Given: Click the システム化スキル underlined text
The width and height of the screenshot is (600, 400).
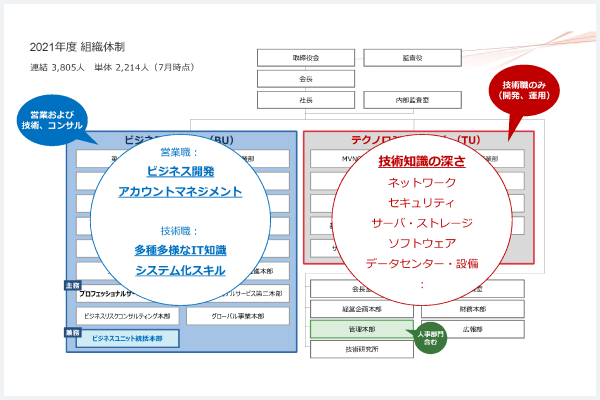Looking at the screenshot, I should 180,270.
